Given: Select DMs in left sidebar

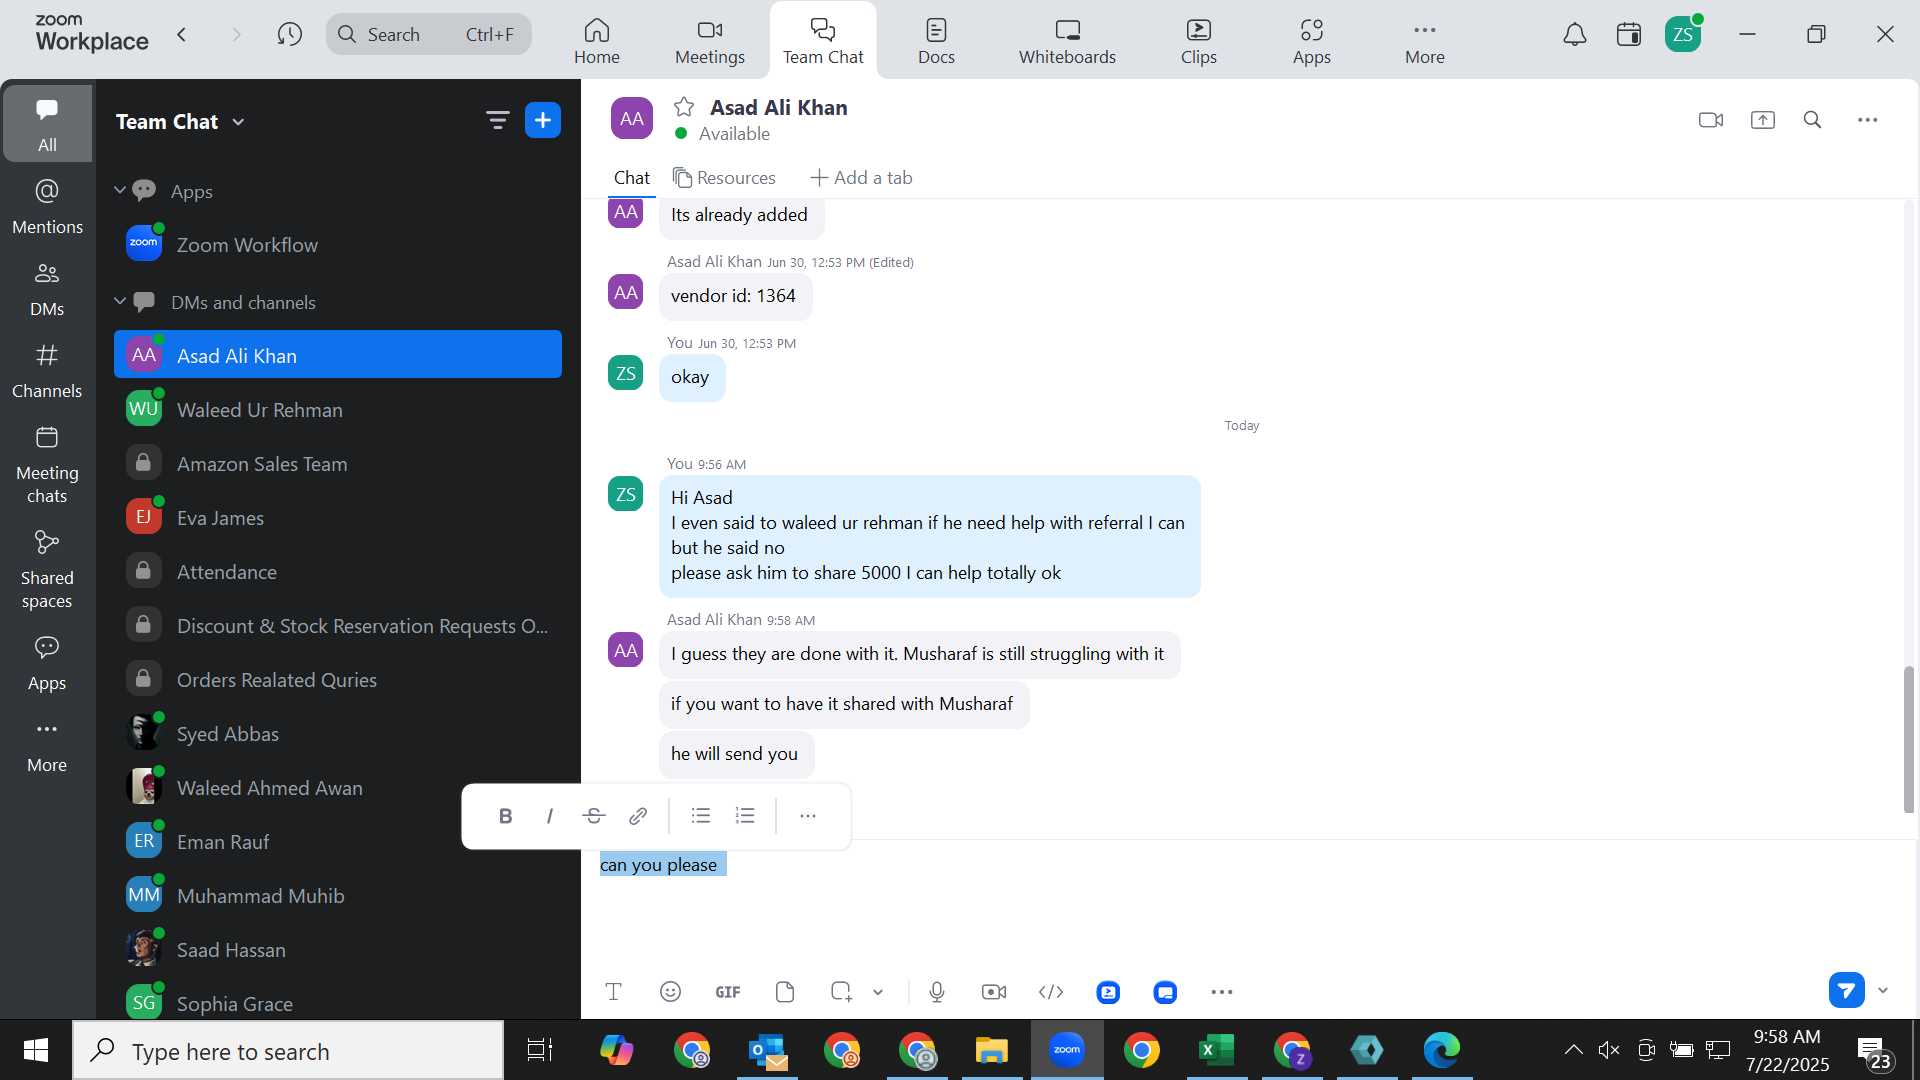Looking at the screenshot, I should tap(47, 289).
